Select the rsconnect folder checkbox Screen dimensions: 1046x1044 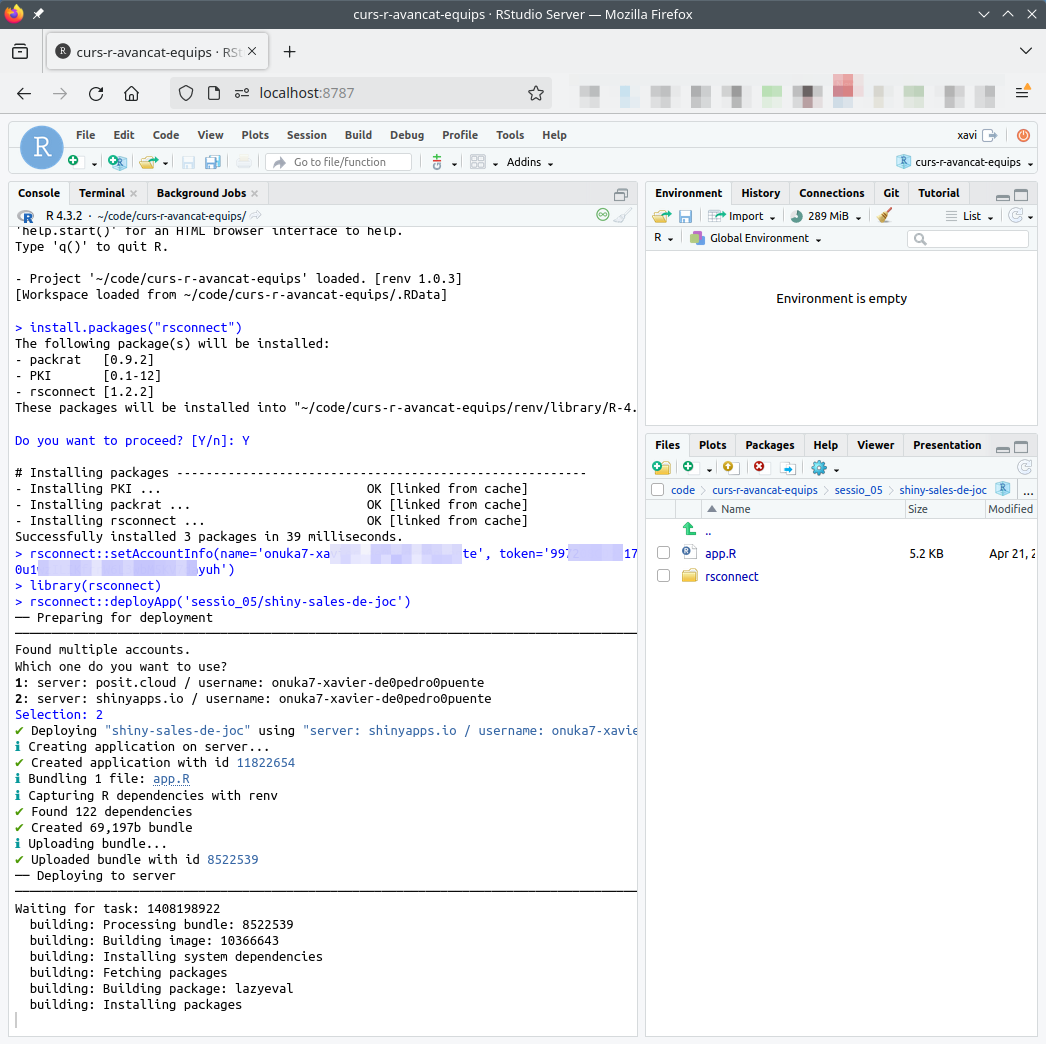click(x=663, y=576)
